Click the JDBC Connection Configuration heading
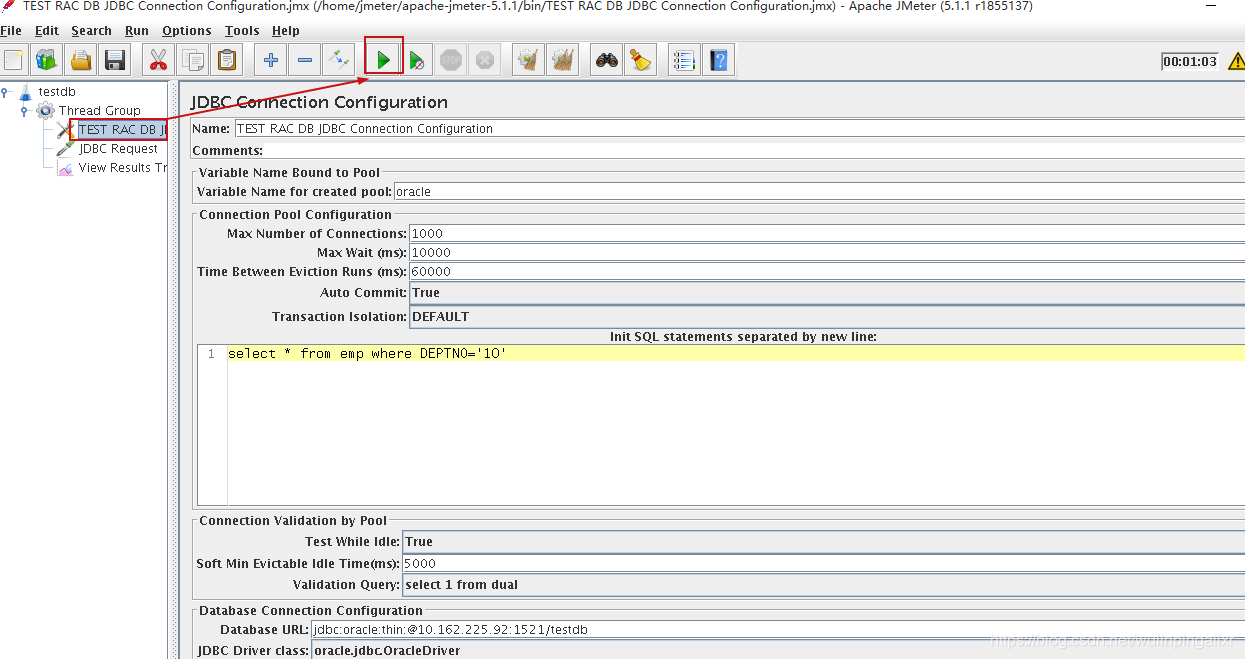Screen dimensions: 1245x659 (x=319, y=102)
